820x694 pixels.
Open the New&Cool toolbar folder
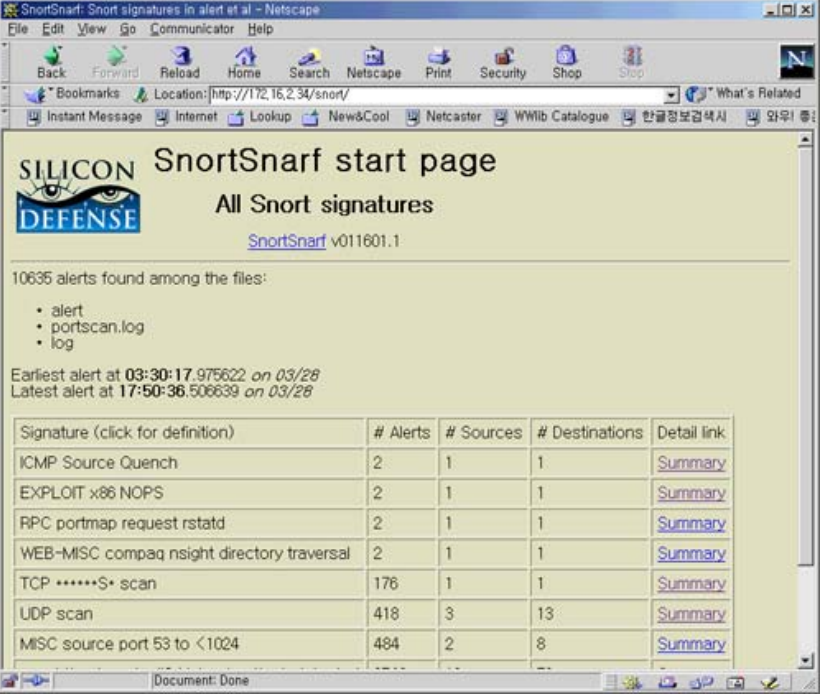coord(346,117)
